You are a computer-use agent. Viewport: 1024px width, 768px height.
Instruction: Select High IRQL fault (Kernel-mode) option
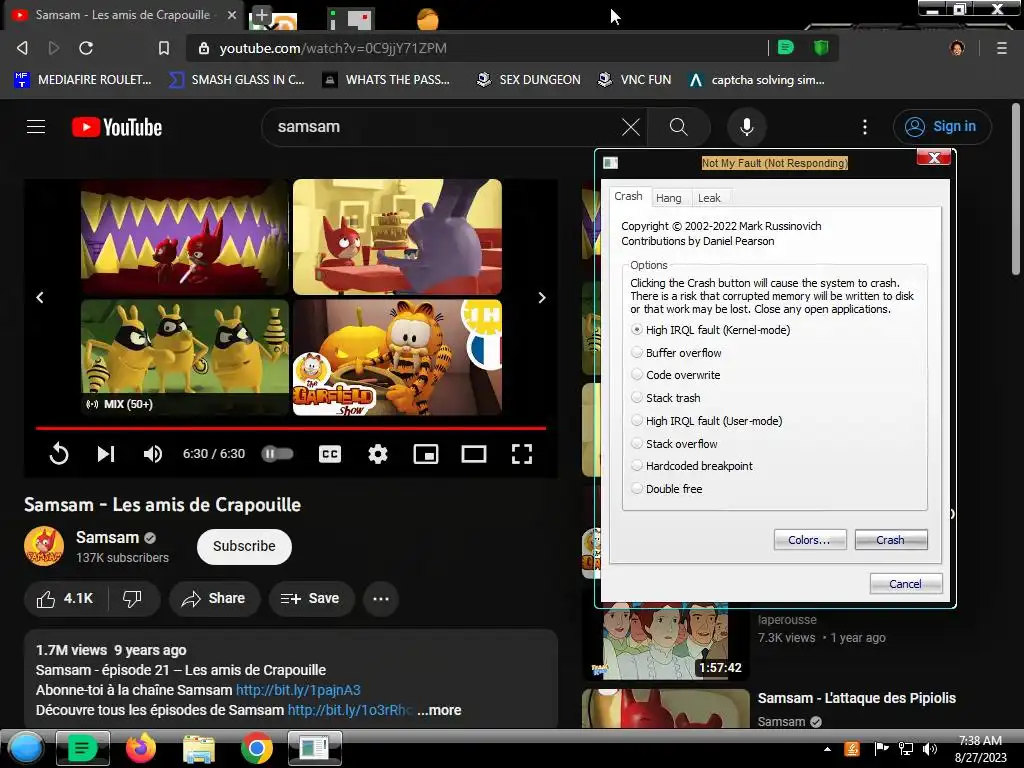coord(711,330)
